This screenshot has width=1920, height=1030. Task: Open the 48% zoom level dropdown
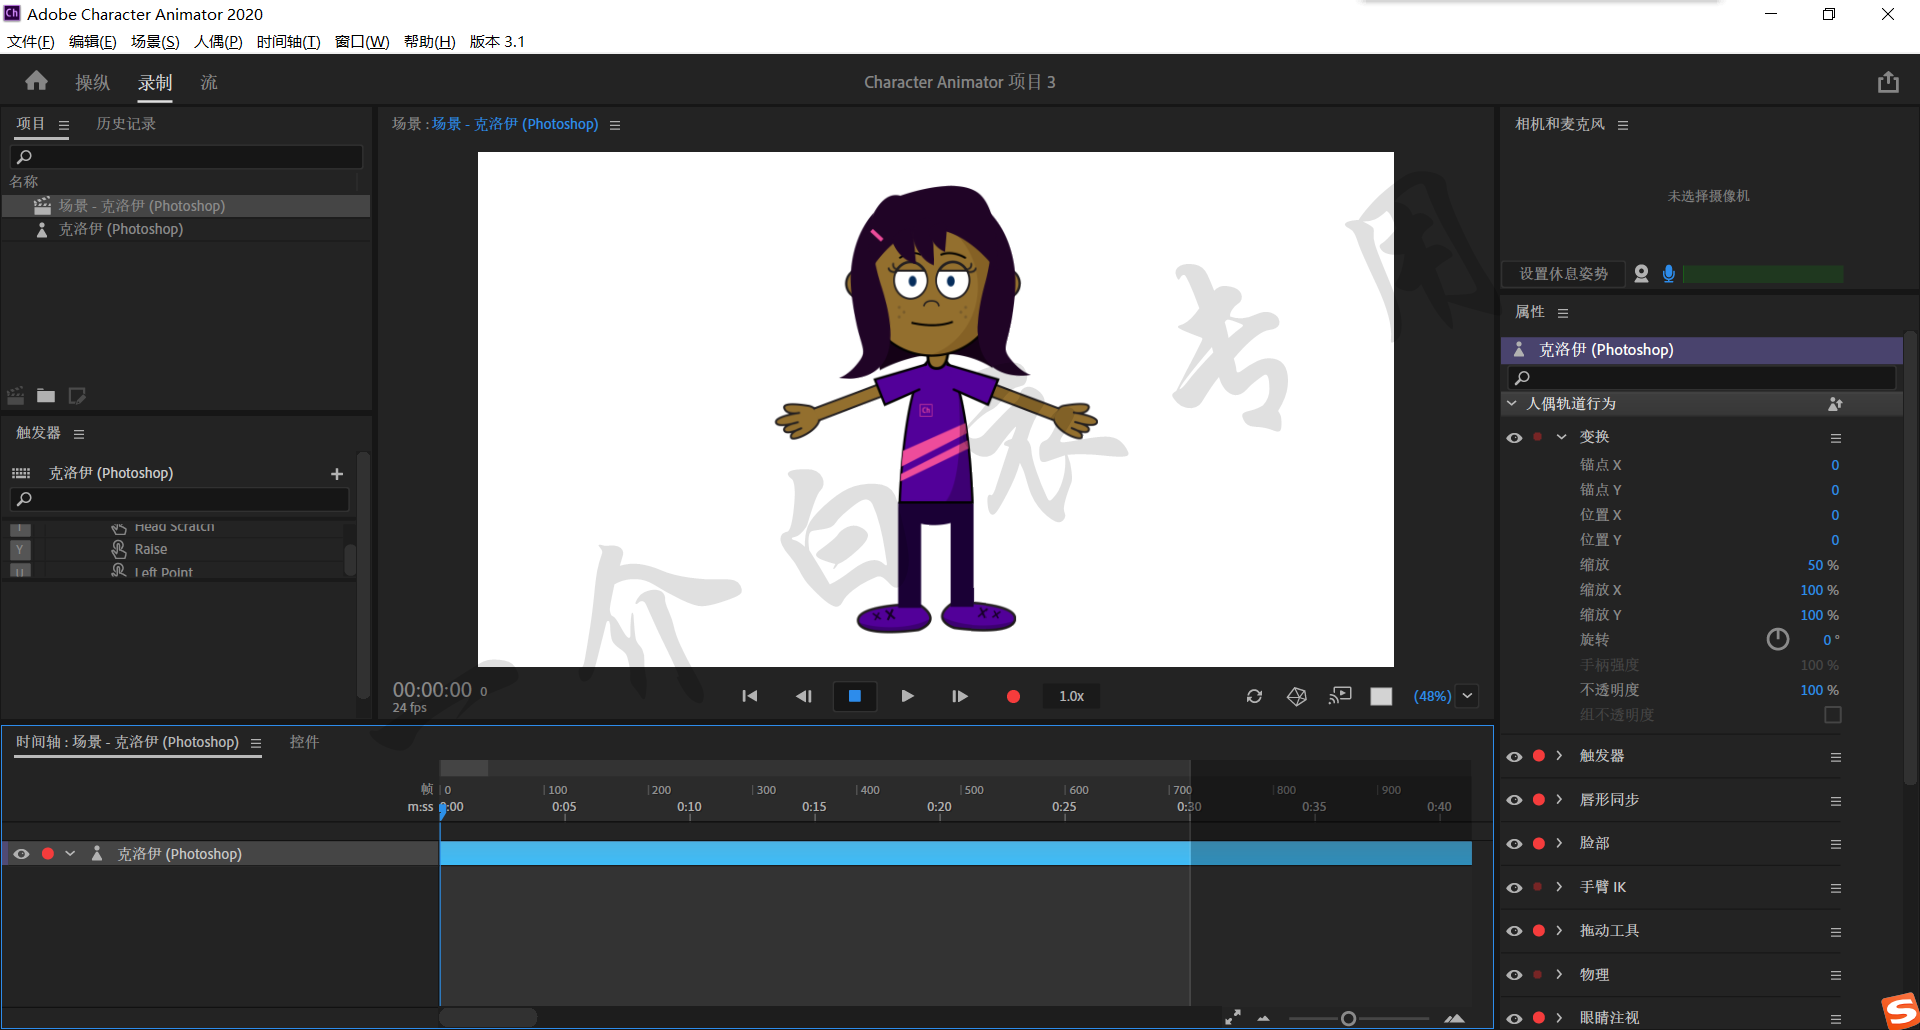point(1467,696)
